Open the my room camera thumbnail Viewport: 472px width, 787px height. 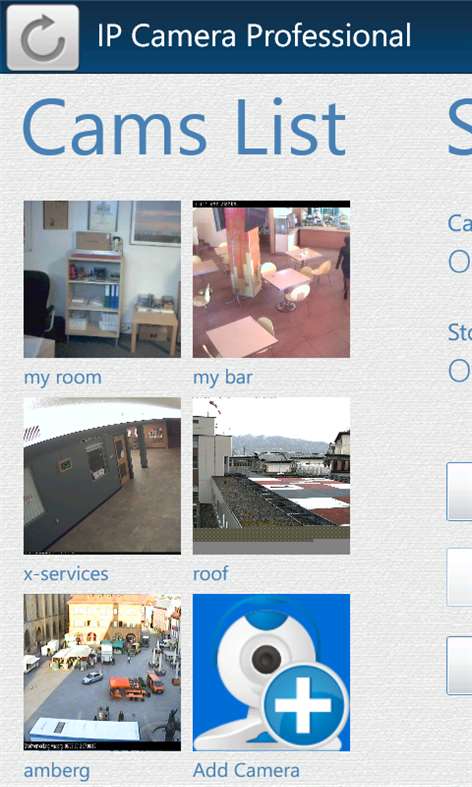(102, 279)
